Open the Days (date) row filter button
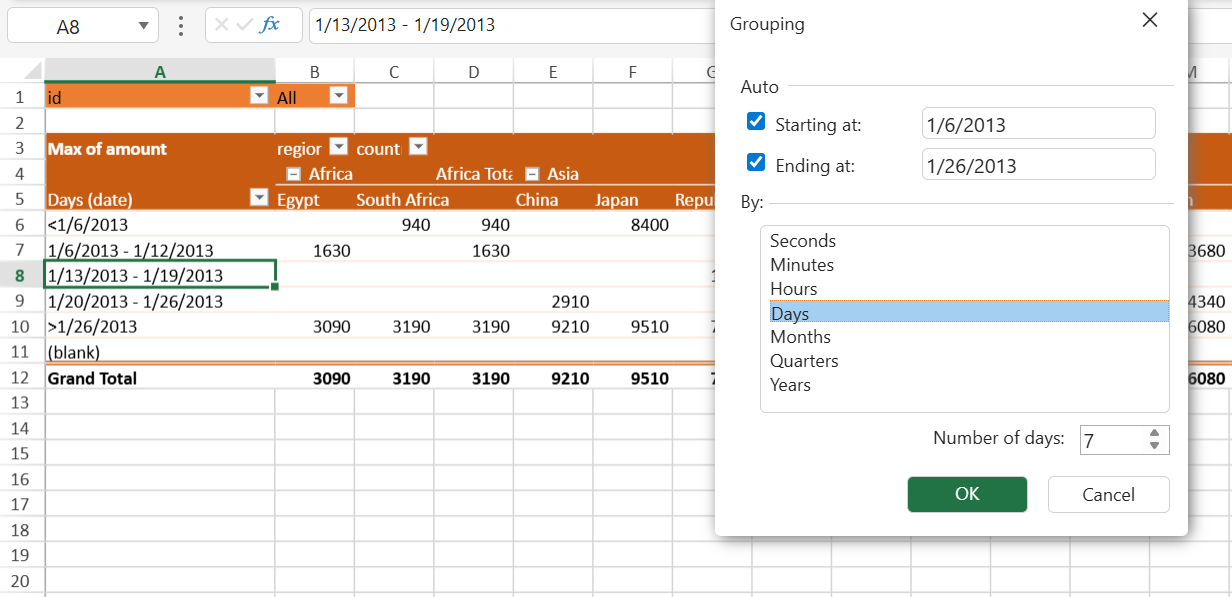Image resolution: width=1232 pixels, height=597 pixels. pos(259,199)
